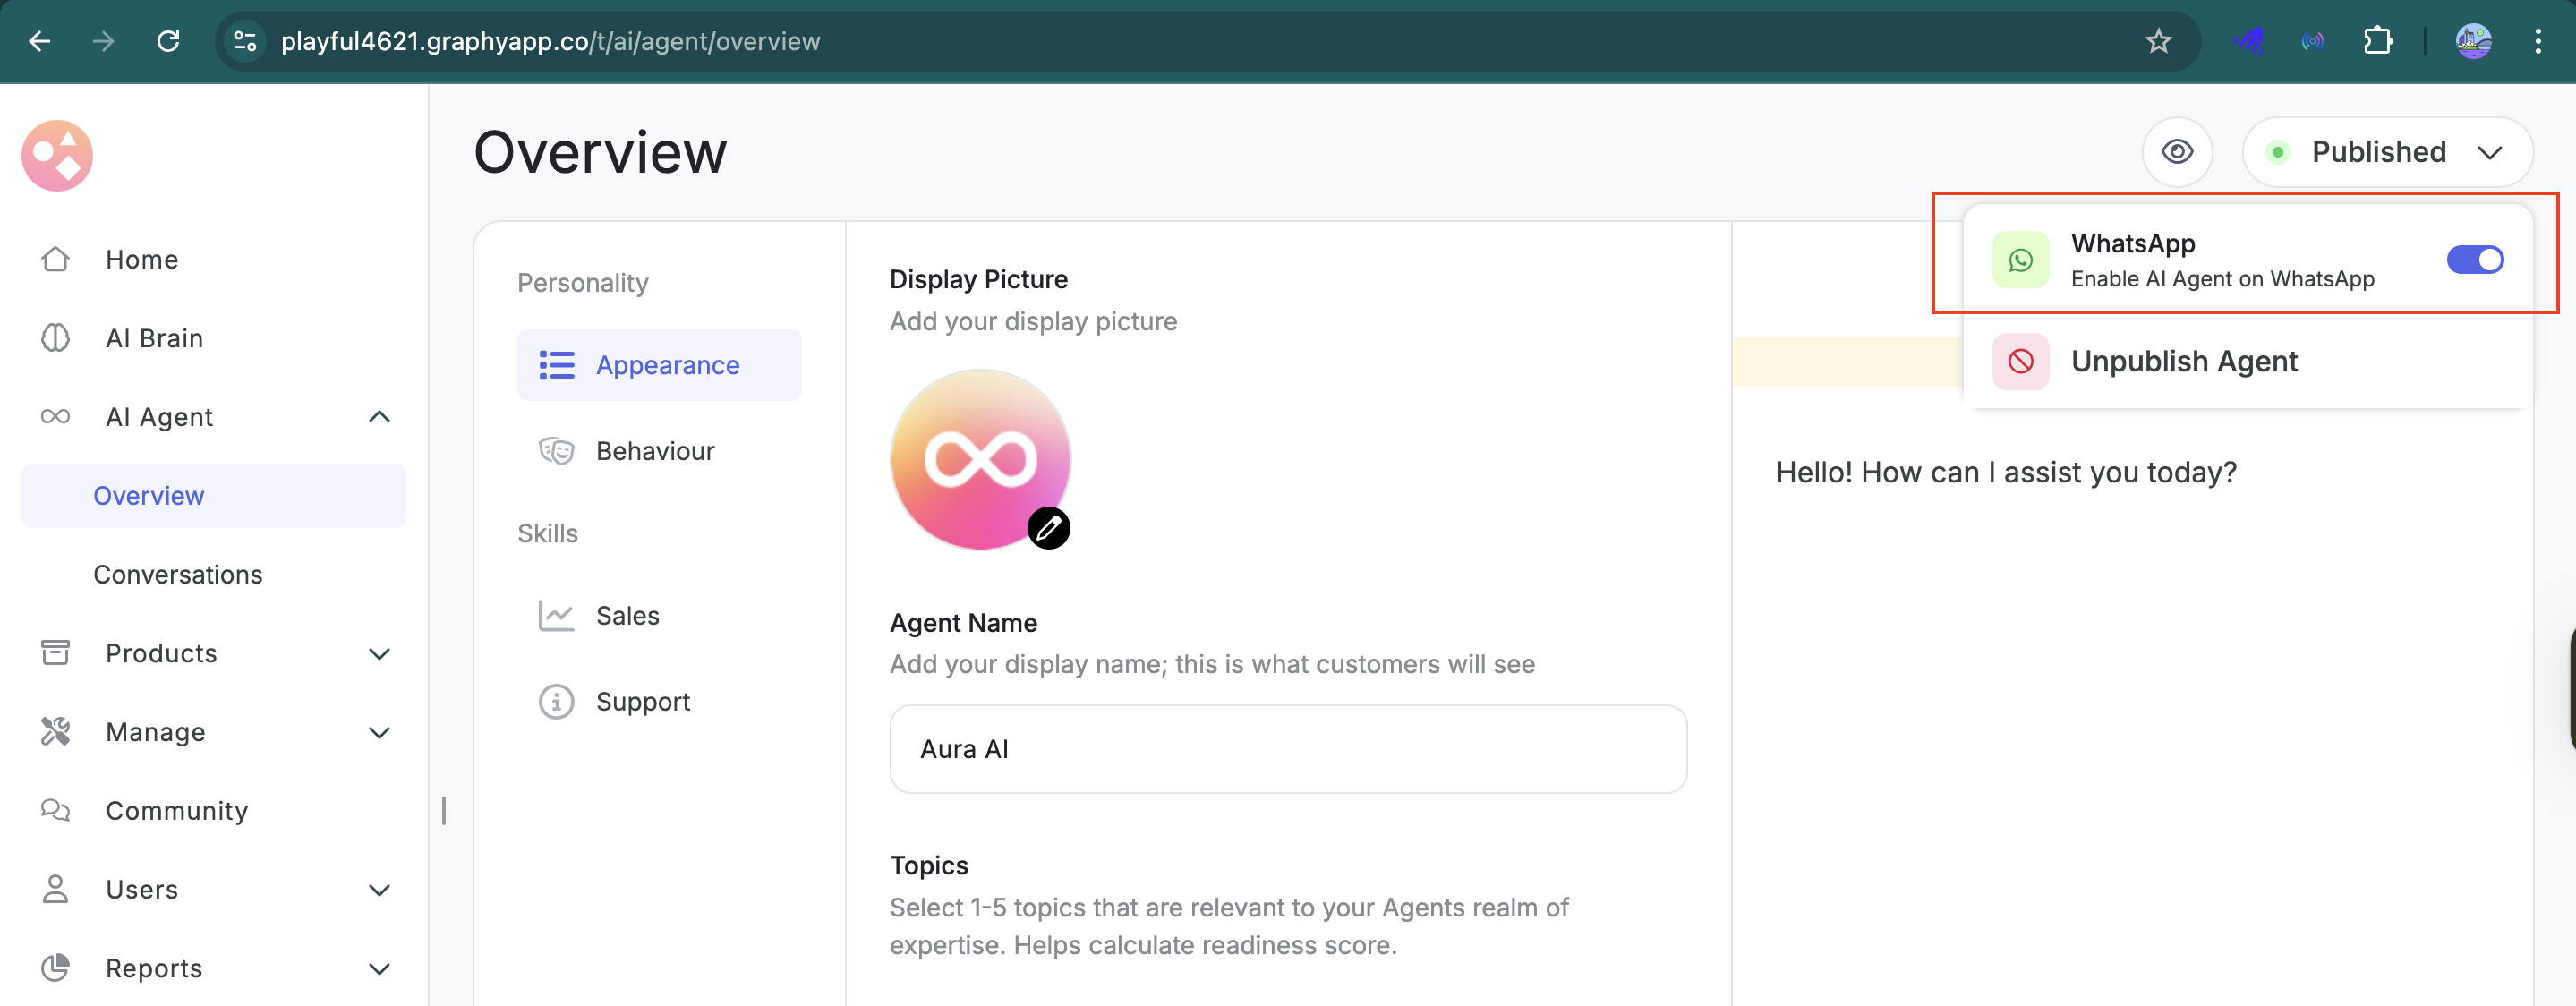Screen dimensions: 2576x1006
Task: Click the browser extensions puzzle icon
Action: point(2377,41)
